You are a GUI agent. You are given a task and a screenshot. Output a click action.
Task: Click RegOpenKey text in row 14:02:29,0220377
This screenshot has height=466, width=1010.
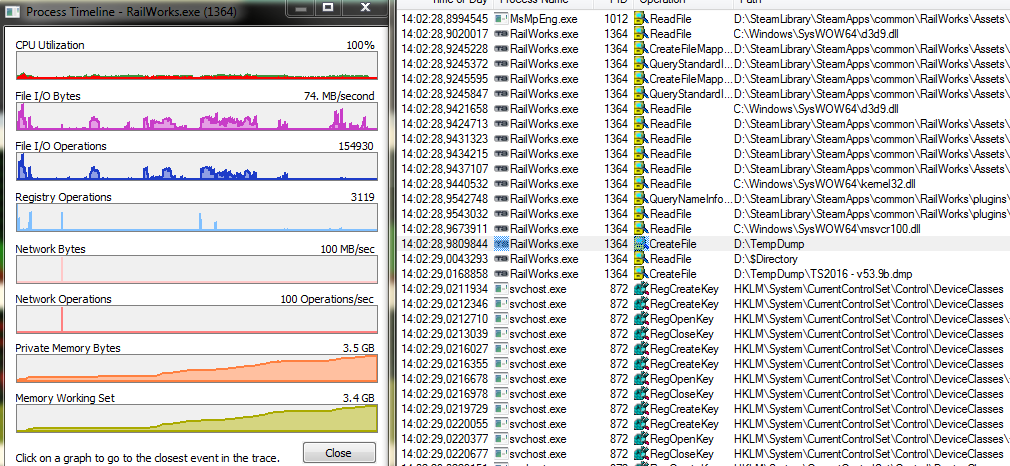tap(681, 439)
